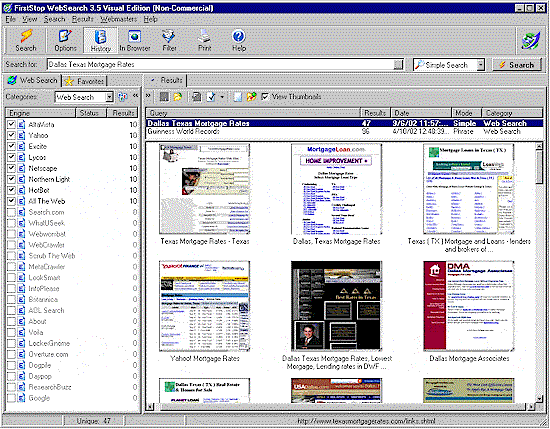Open the dropdown arrow beside the checkmark icon

click(222, 97)
